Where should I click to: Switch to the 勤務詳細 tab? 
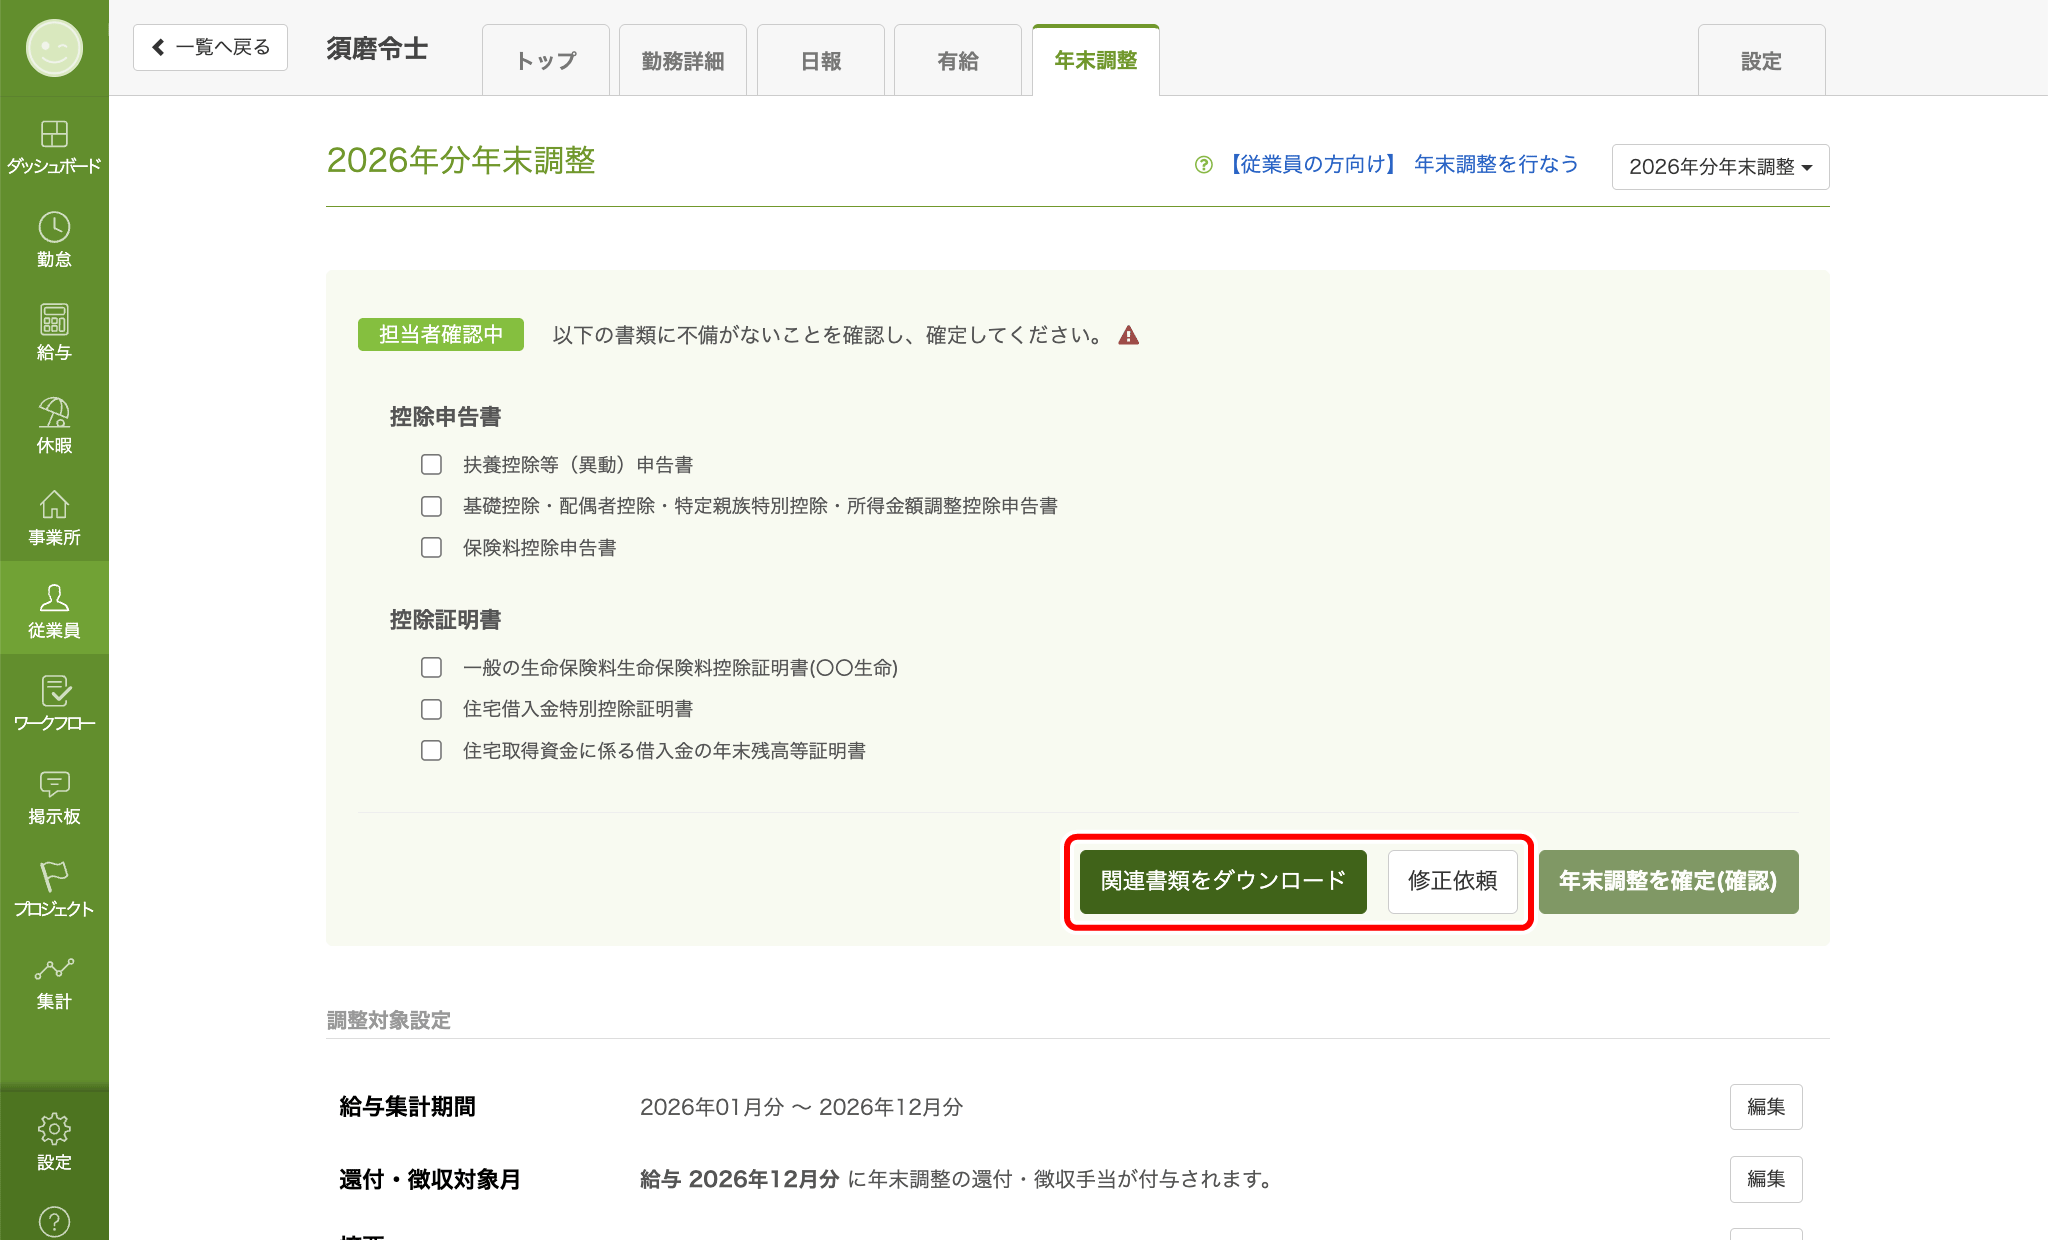coord(683,61)
